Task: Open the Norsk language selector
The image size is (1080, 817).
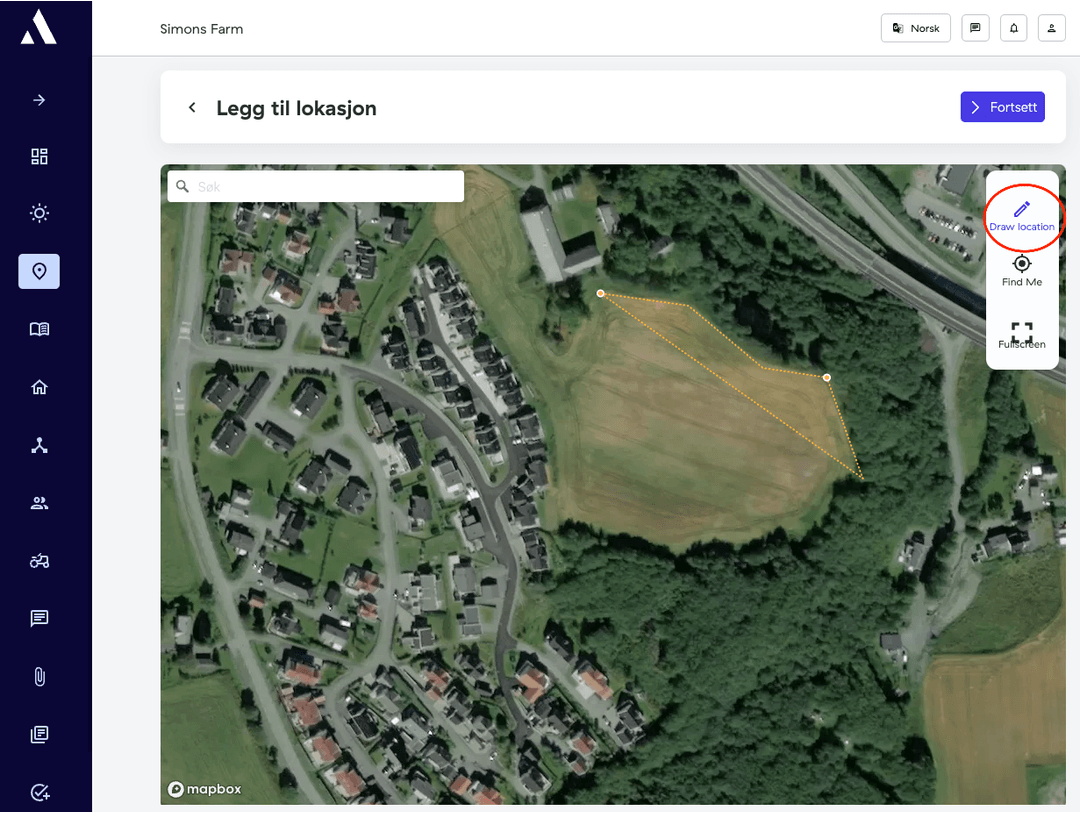Action: [x=915, y=28]
